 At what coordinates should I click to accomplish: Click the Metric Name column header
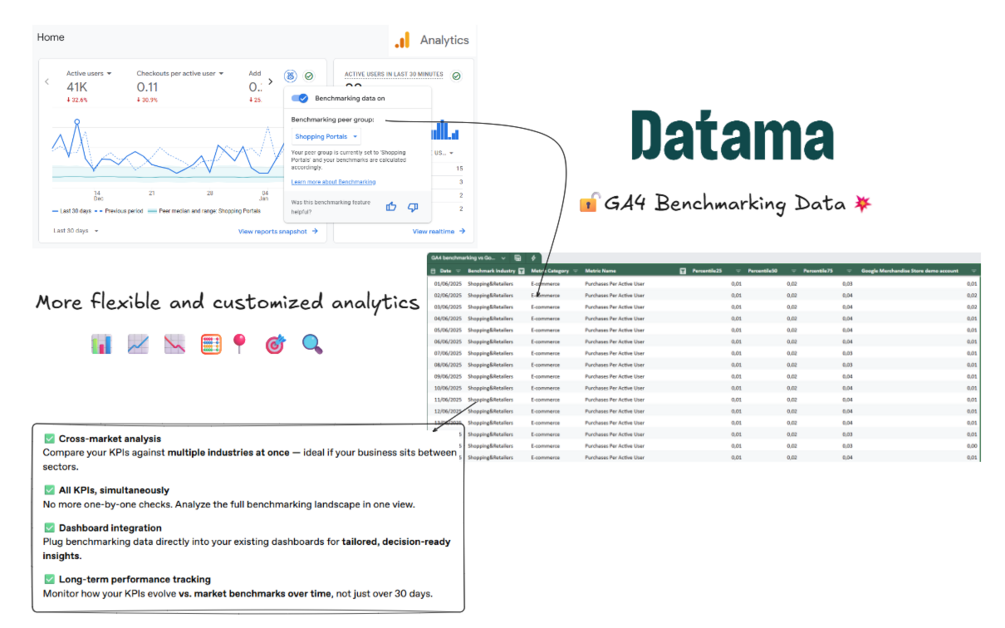tap(601, 271)
